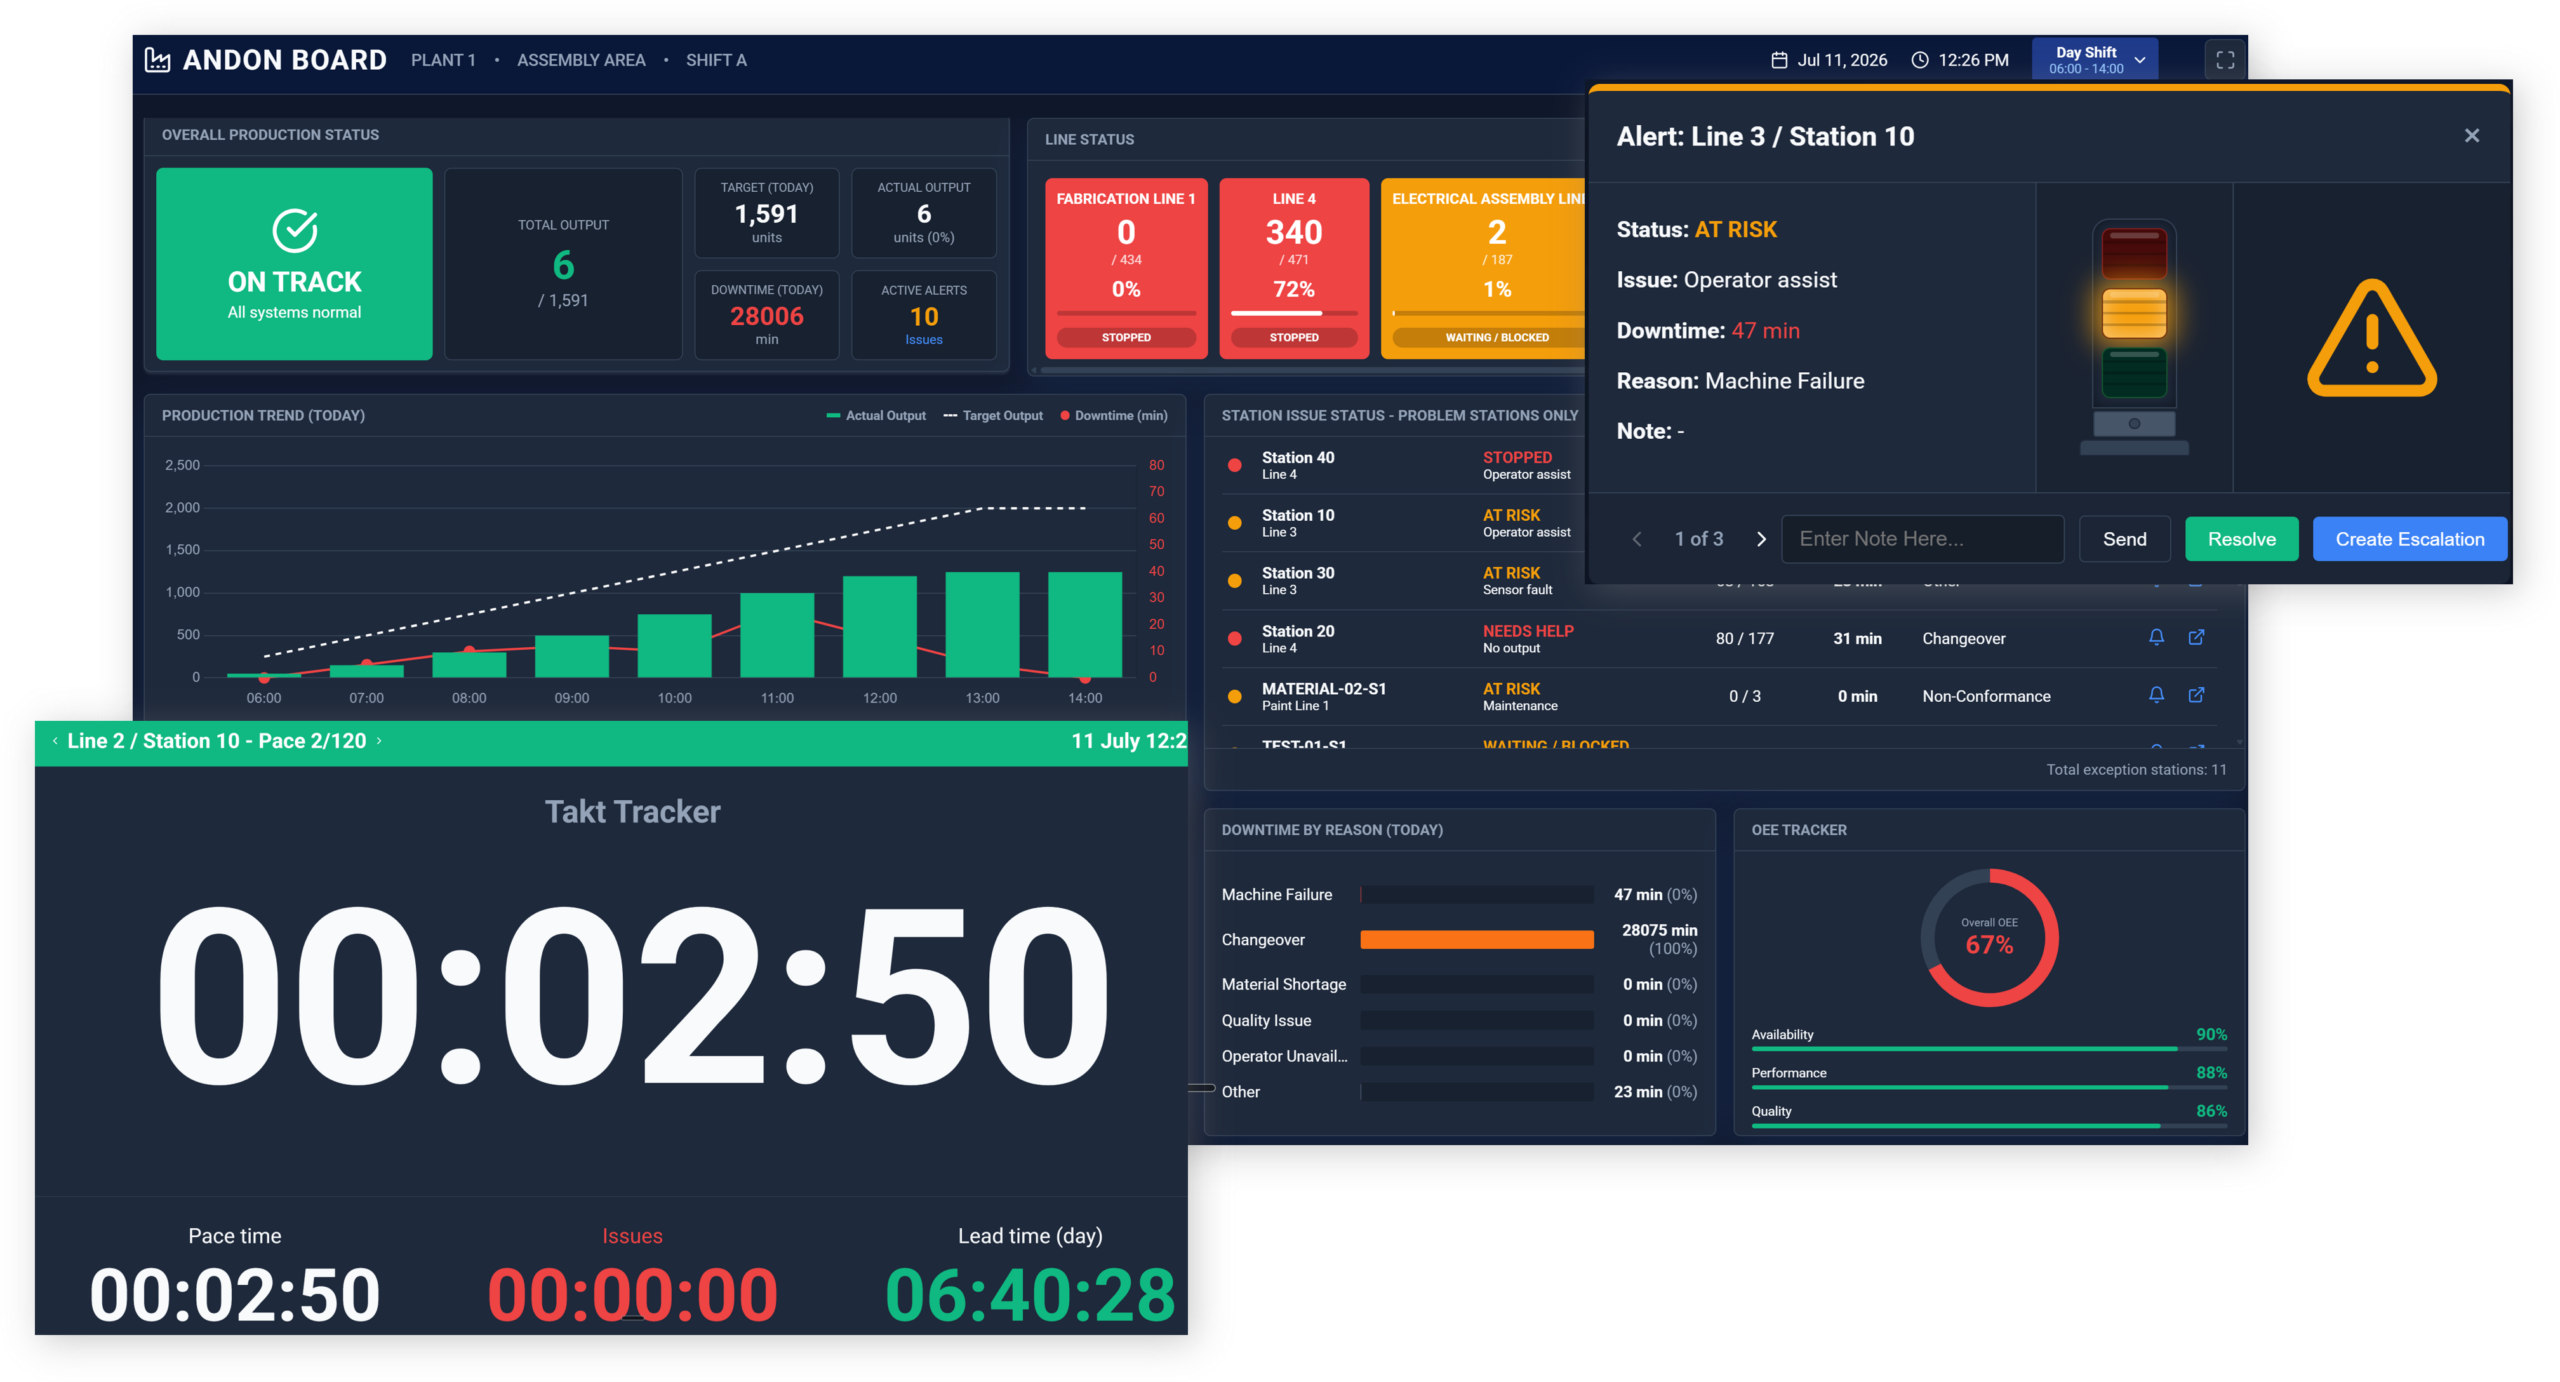The width and height of the screenshot is (2560, 1382).
Task: Toggle the Target Output legend item
Action: (992, 416)
